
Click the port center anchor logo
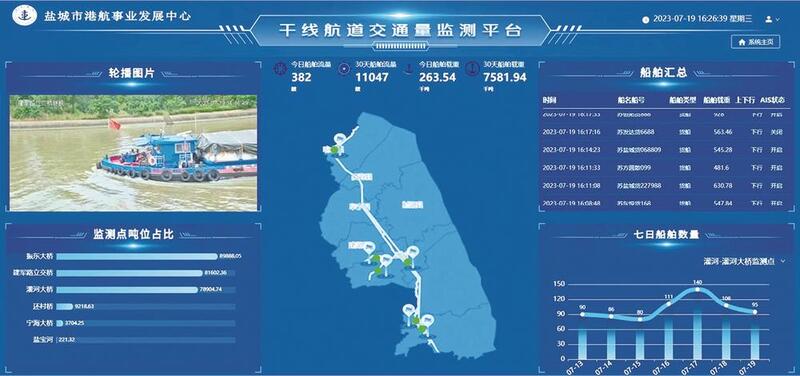pyautogui.click(x=24, y=15)
